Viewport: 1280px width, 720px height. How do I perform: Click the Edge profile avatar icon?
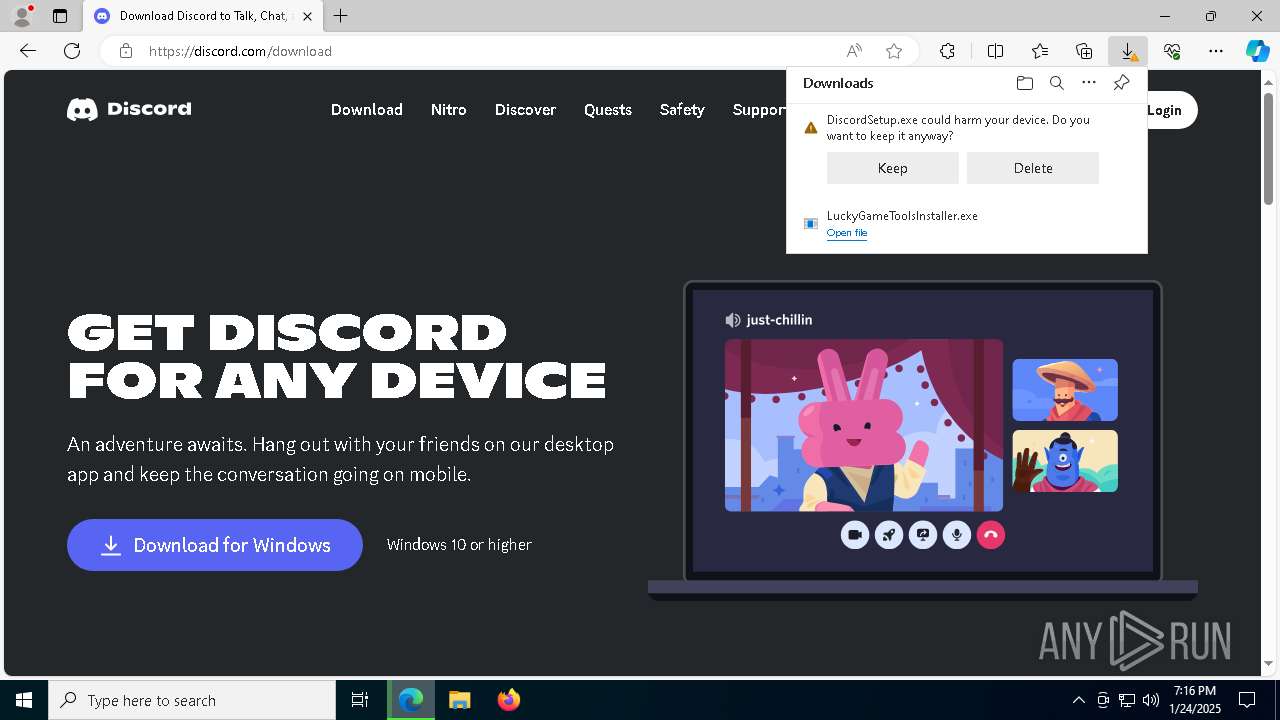(22, 16)
